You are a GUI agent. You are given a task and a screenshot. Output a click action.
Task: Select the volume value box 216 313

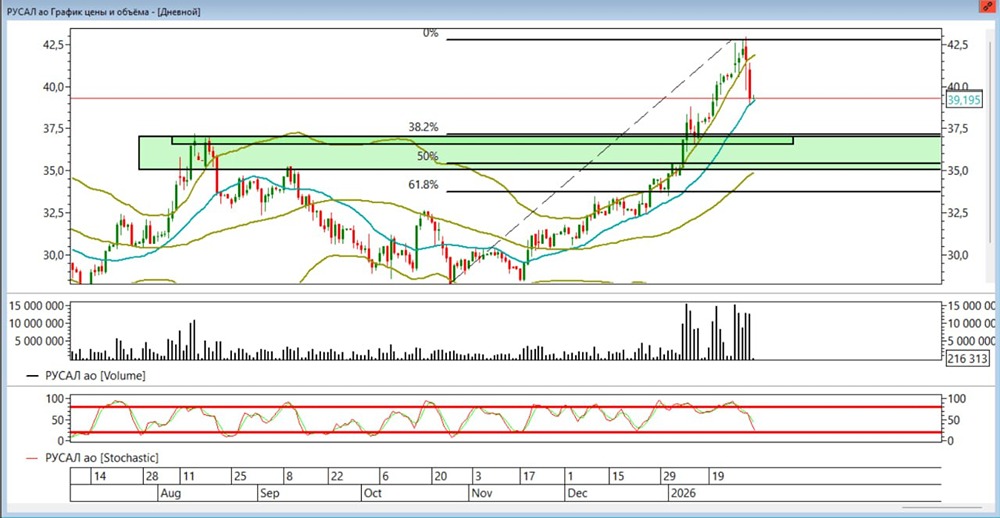pos(967,358)
